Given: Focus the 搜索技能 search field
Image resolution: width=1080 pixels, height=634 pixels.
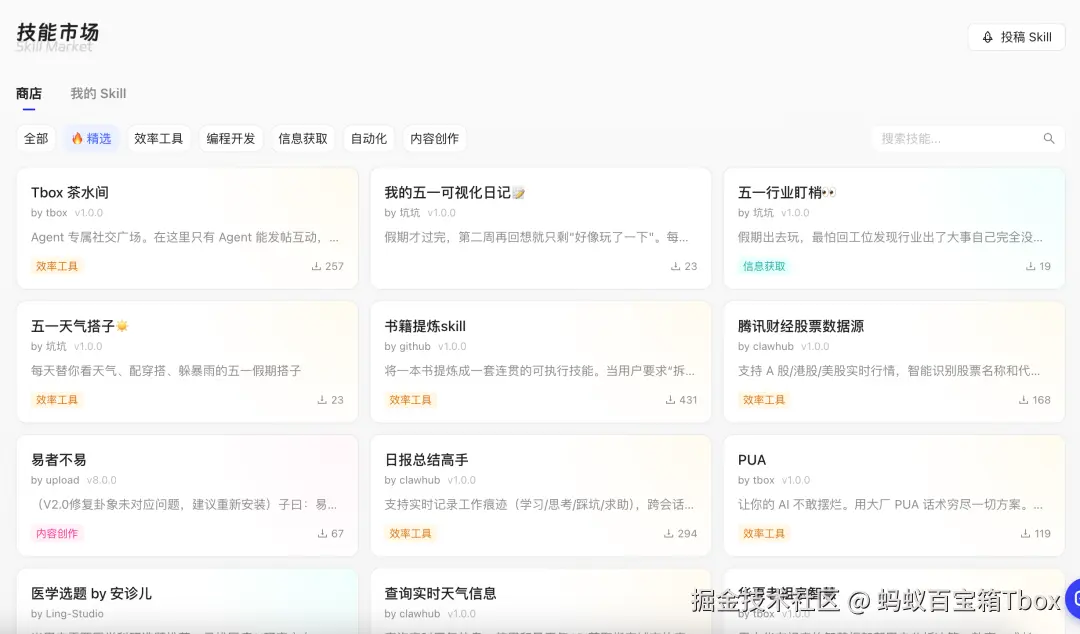Looking at the screenshot, I should (x=968, y=139).
